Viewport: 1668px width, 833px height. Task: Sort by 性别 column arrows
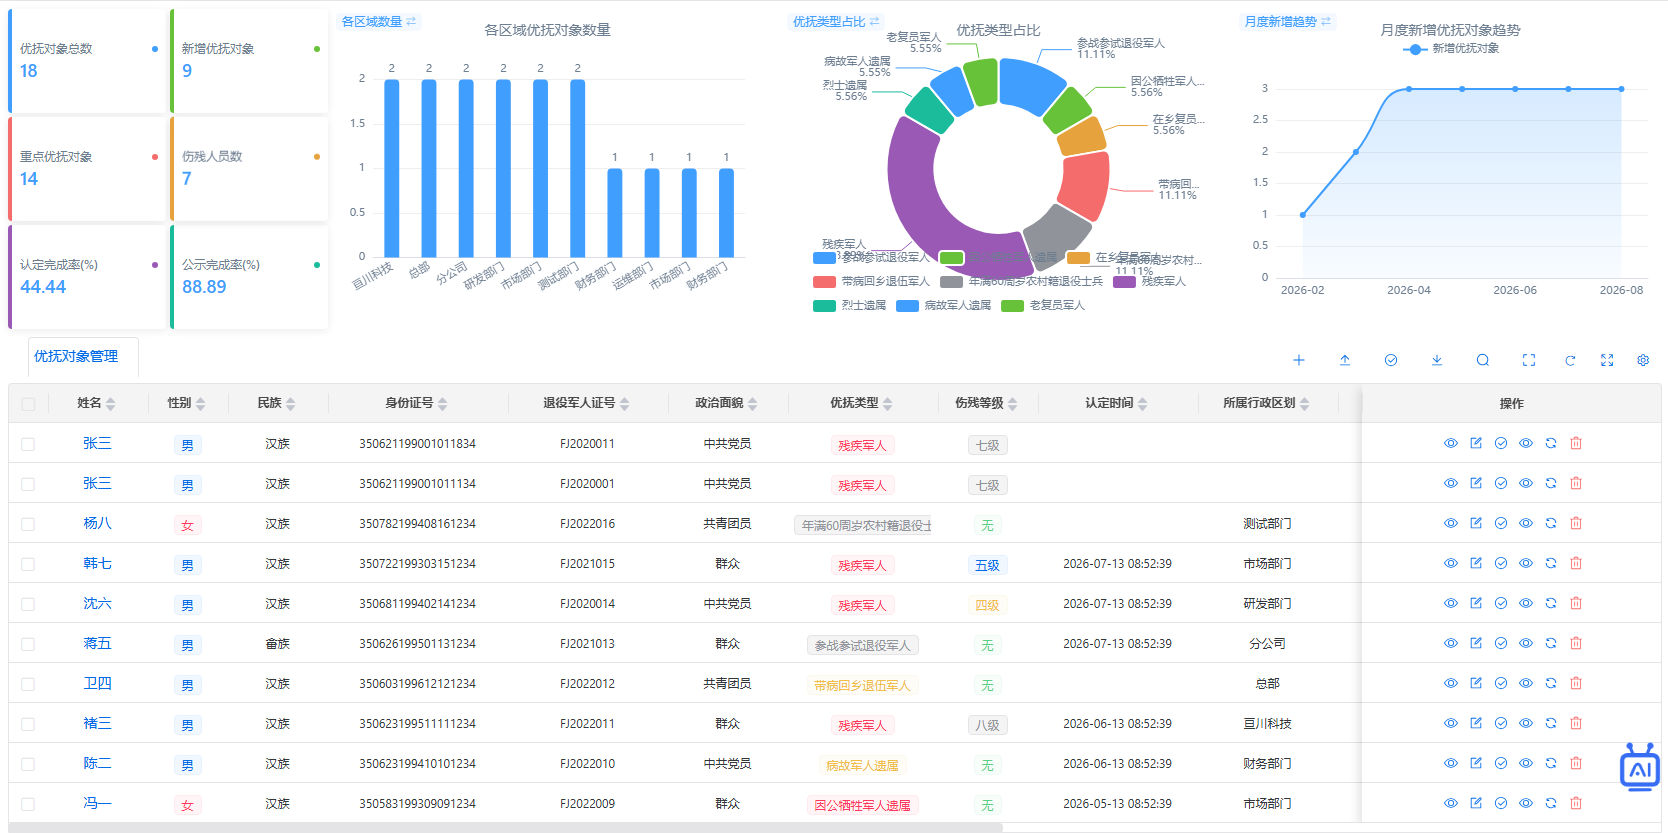click(x=201, y=404)
